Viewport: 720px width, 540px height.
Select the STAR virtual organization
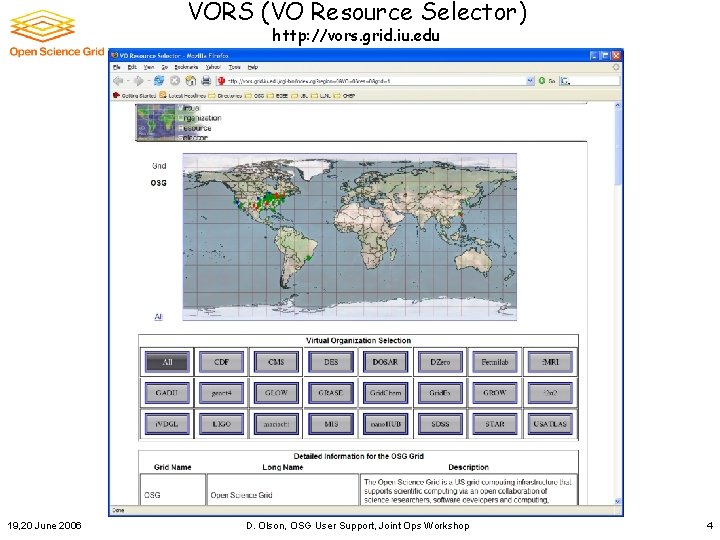(x=495, y=424)
